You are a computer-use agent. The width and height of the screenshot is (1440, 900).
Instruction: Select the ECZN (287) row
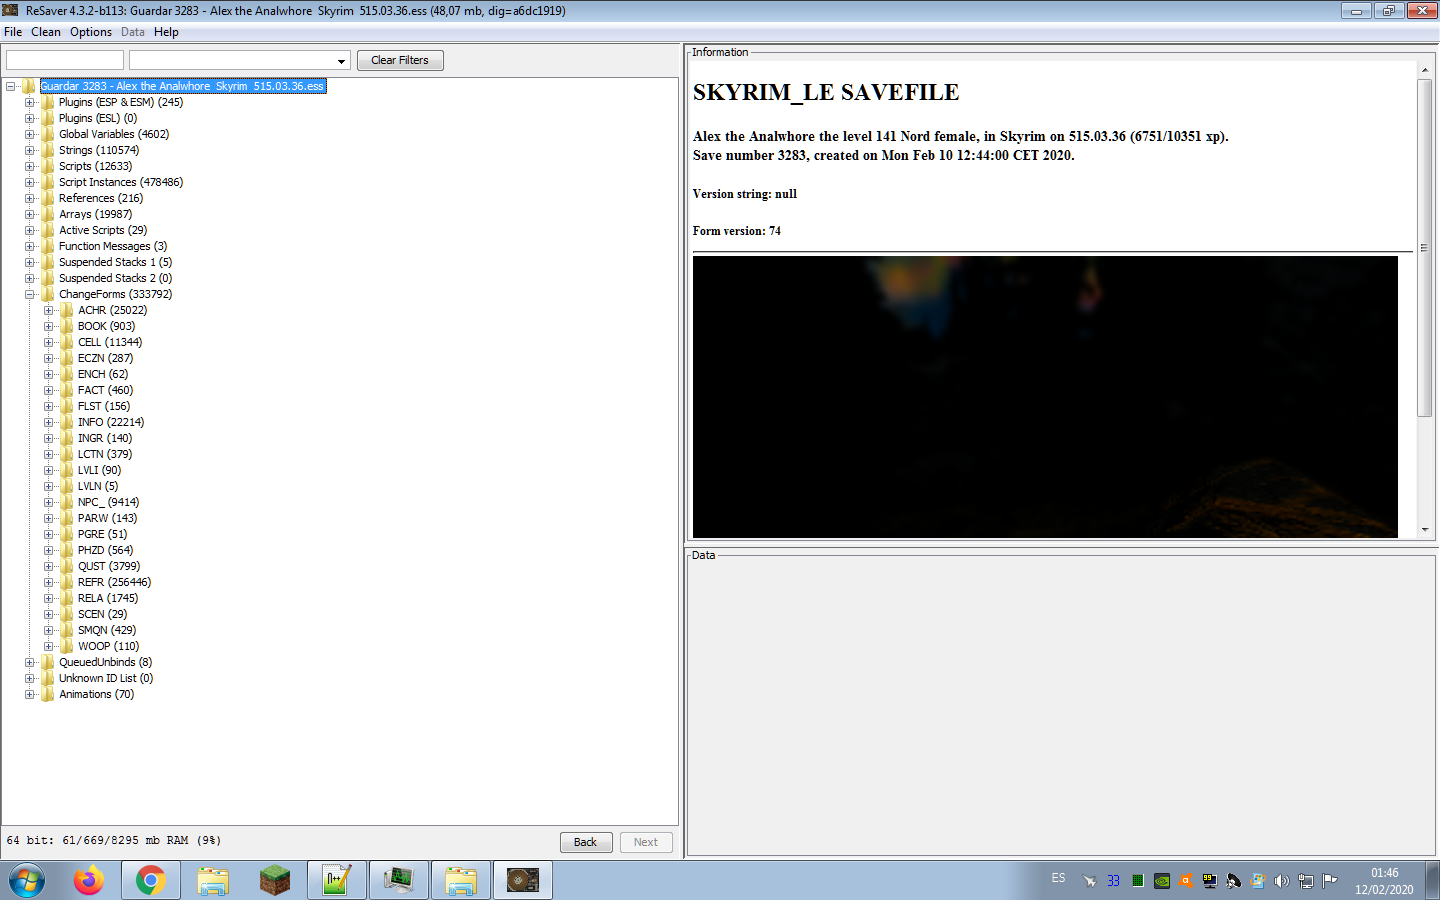(105, 358)
